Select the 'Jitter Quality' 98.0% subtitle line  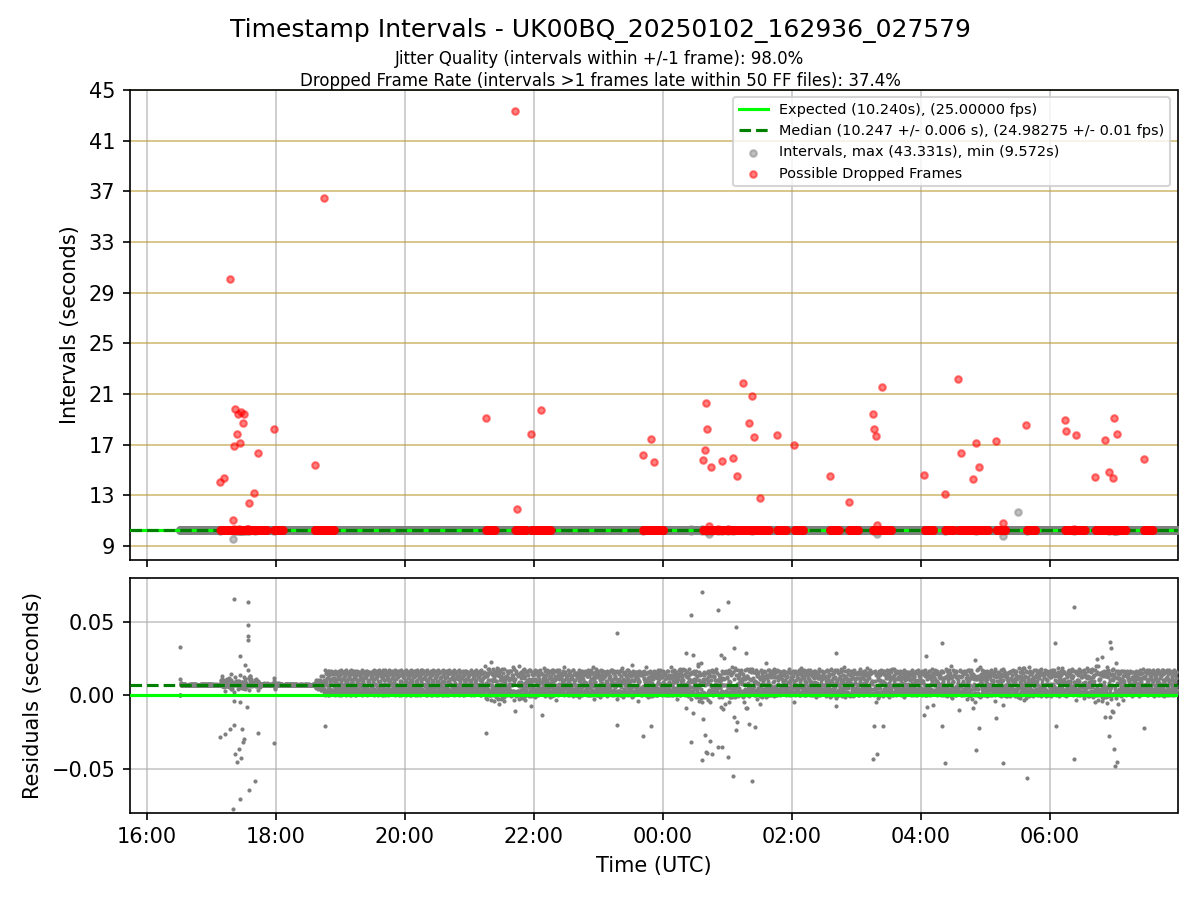click(x=599, y=58)
